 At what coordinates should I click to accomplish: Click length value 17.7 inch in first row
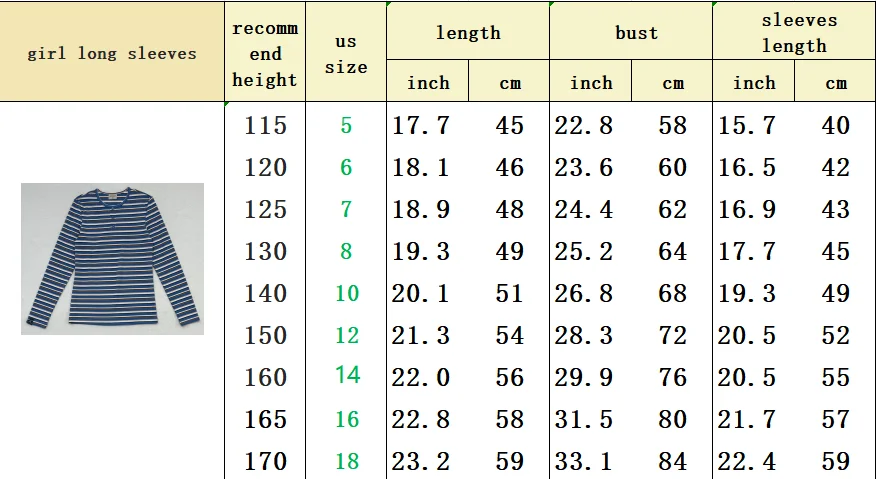[421, 125]
